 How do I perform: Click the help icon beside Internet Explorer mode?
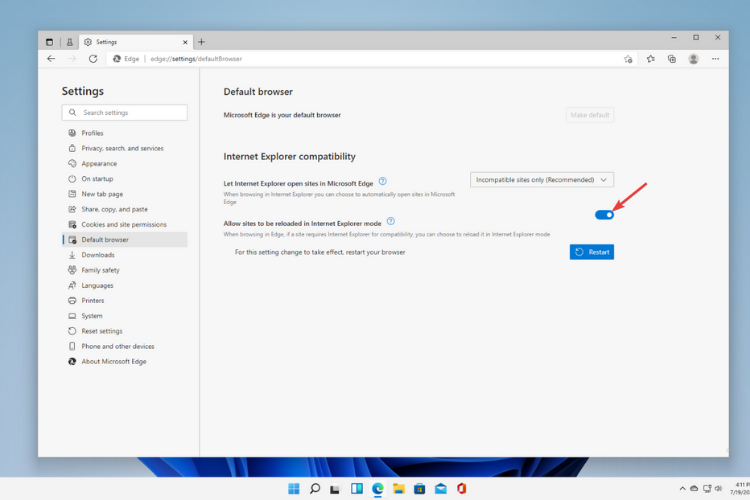pyautogui.click(x=391, y=221)
